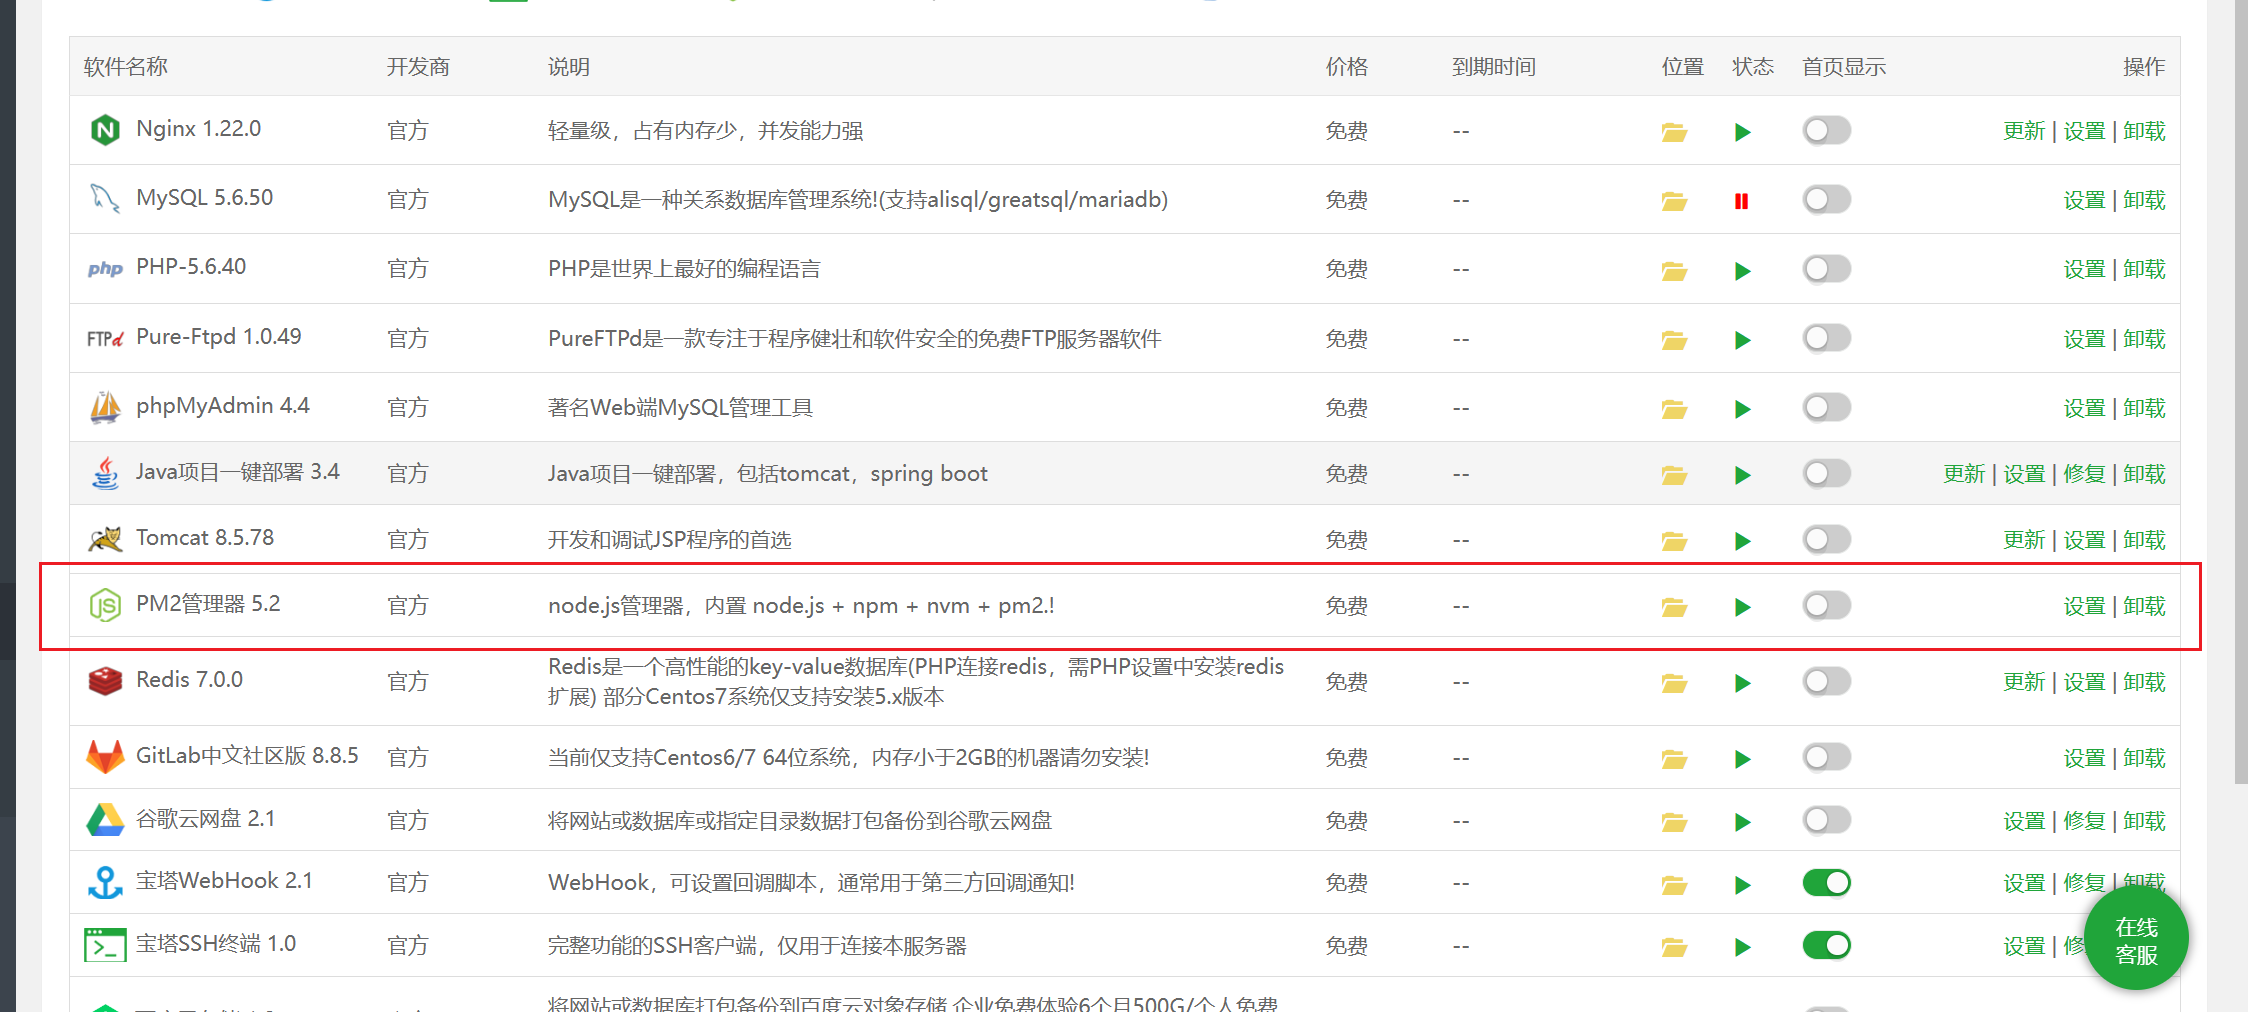Viewport: 2248px width, 1012px height.
Task: Click 修复 for Java项目一键部署
Action: [x=2084, y=474]
